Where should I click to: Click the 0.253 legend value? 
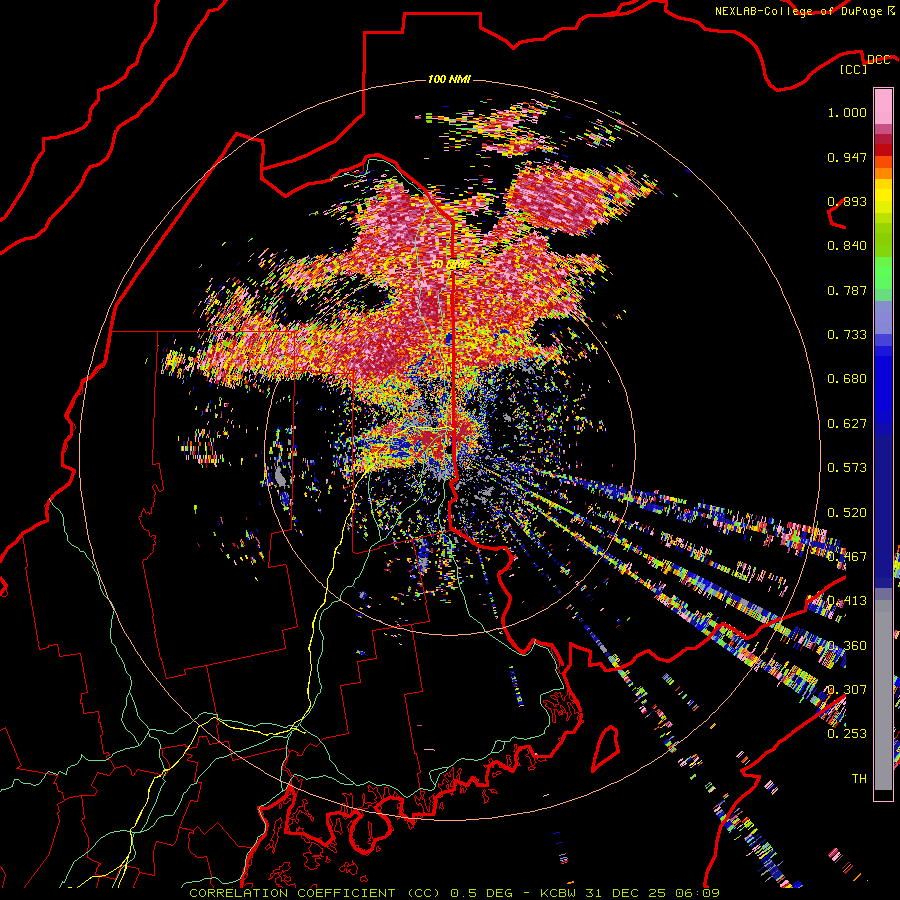[847, 734]
